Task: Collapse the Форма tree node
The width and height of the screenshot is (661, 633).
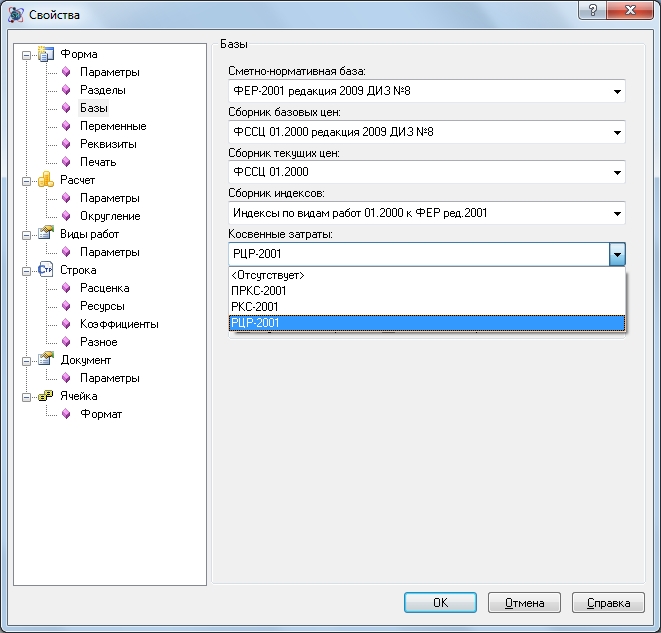Action: [26, 54]
